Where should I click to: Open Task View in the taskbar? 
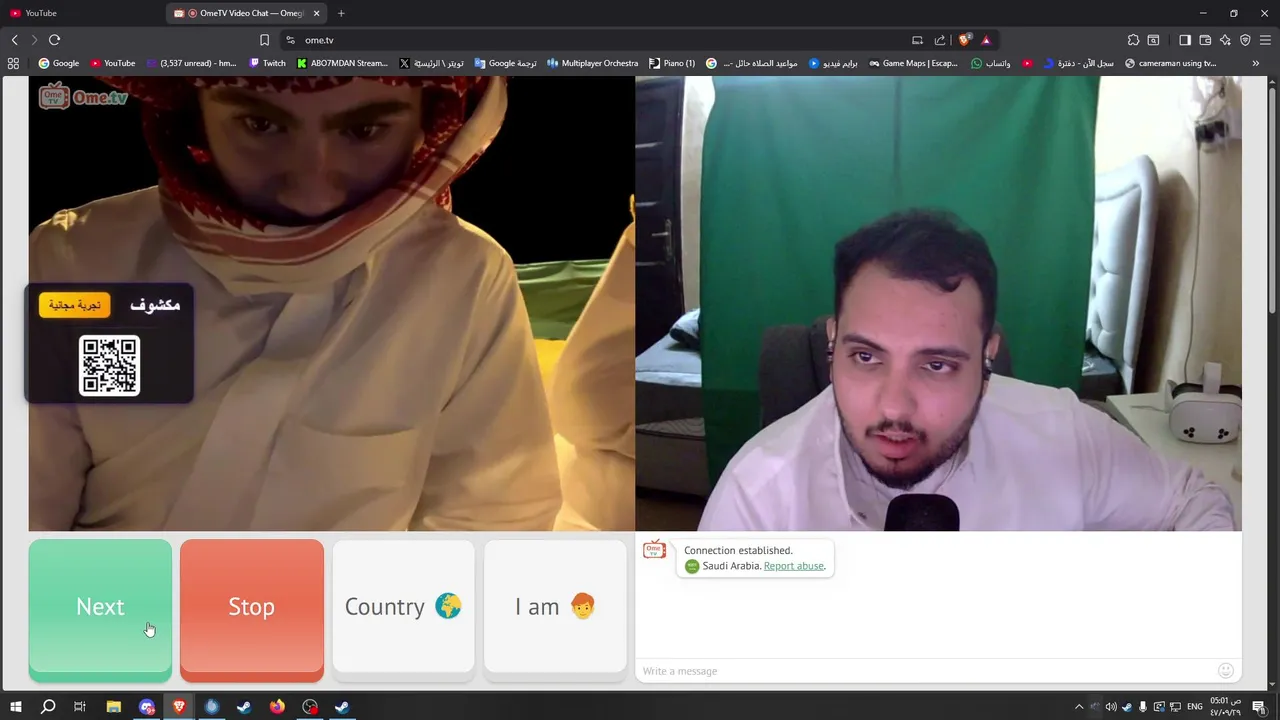pyautogui.click(x=80, y=707)
